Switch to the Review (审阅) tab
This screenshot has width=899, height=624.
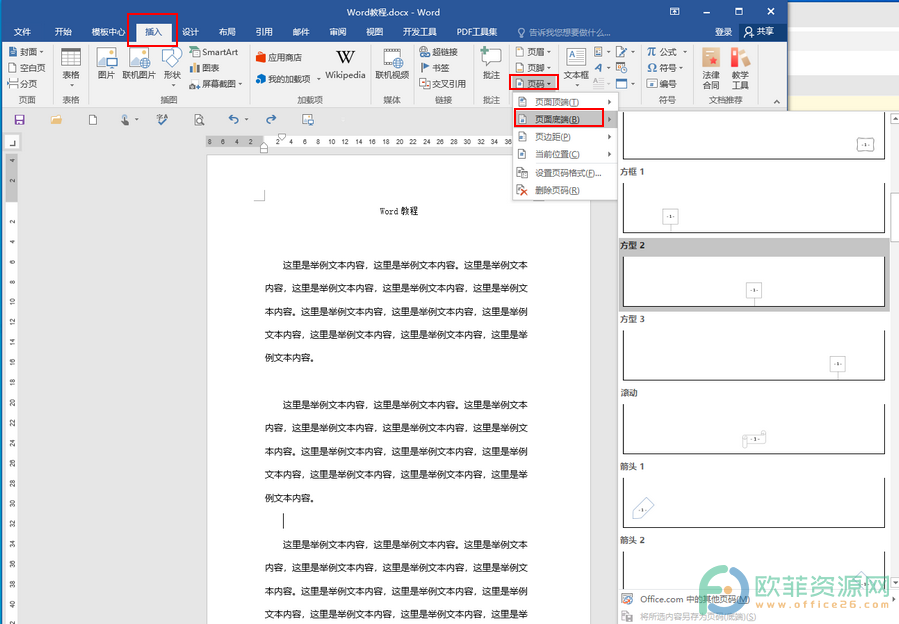tap(338, 32)
